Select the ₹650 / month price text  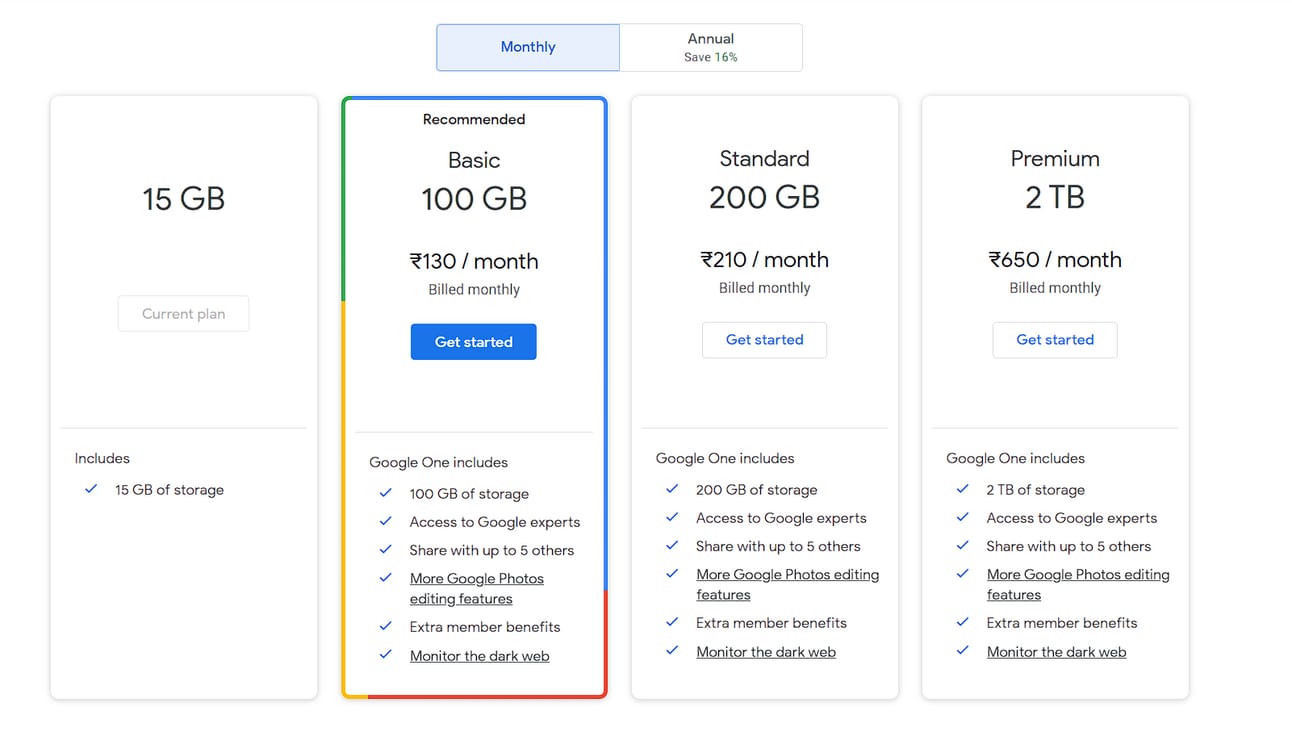pyautogui.click(x=1055, y=259)
